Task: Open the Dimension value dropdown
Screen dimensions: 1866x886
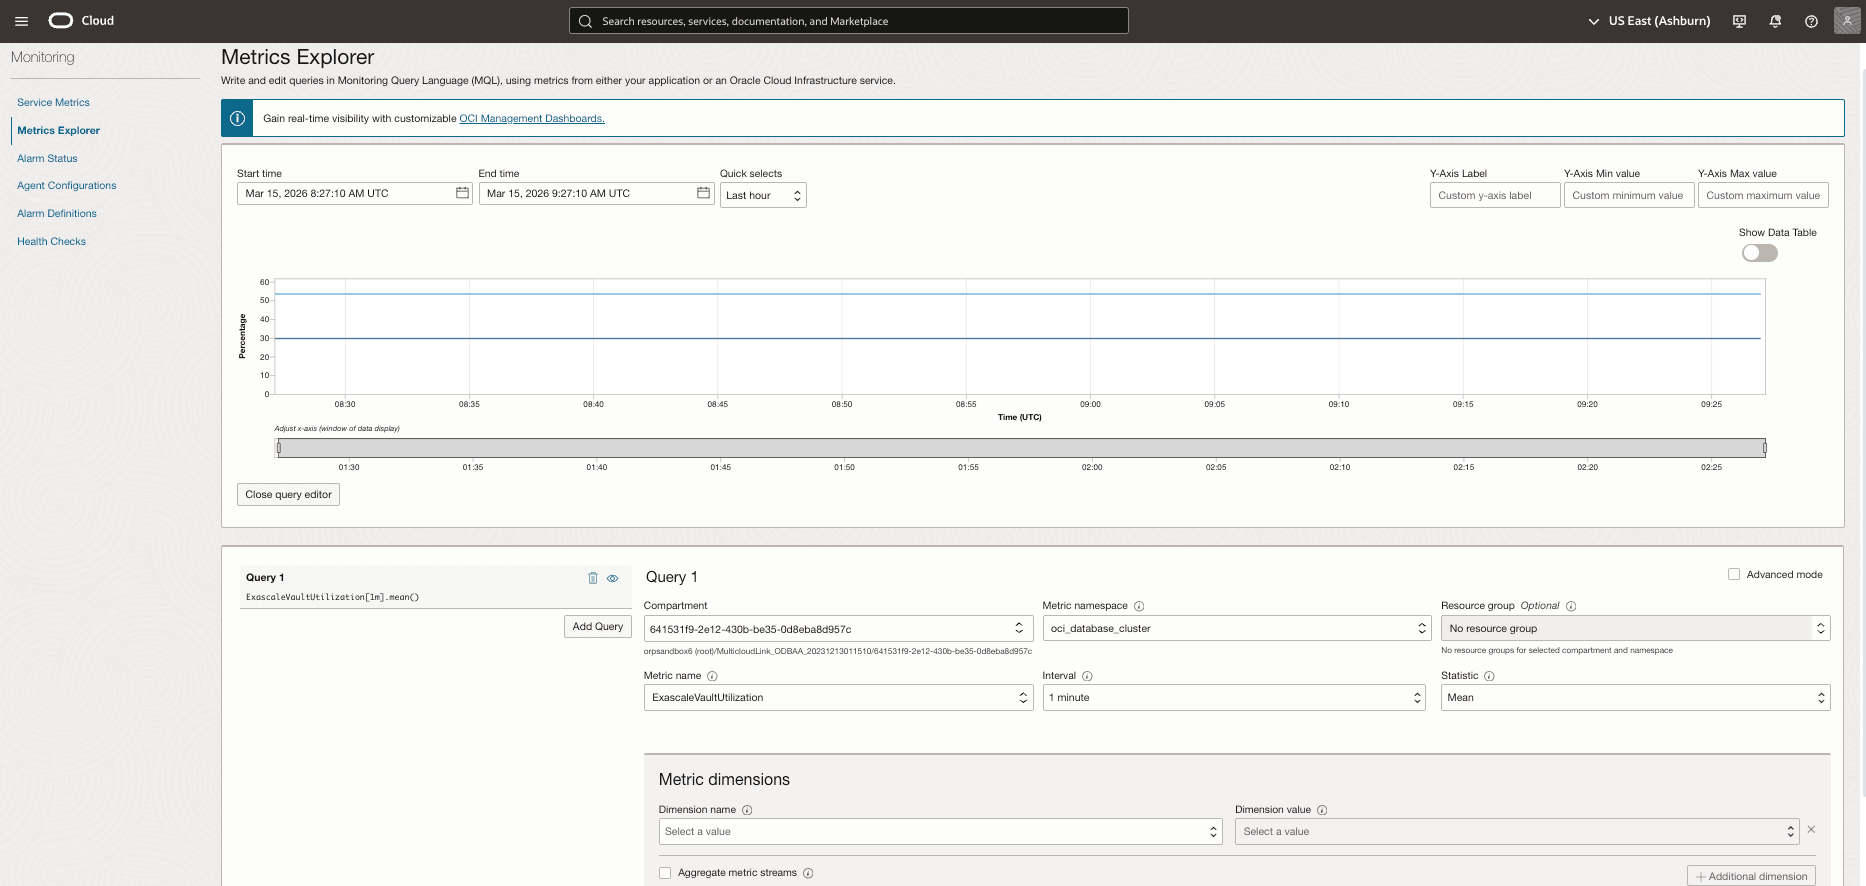Action: click(x=1517, y=831)
